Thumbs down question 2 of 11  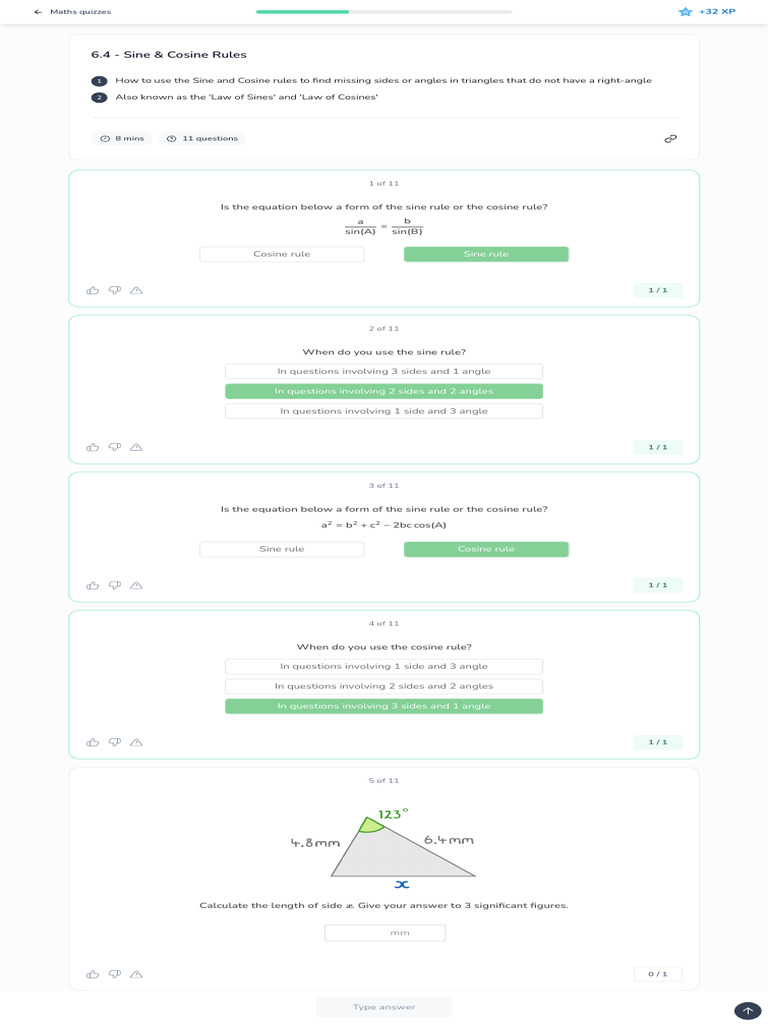click(x=115, y=447)
